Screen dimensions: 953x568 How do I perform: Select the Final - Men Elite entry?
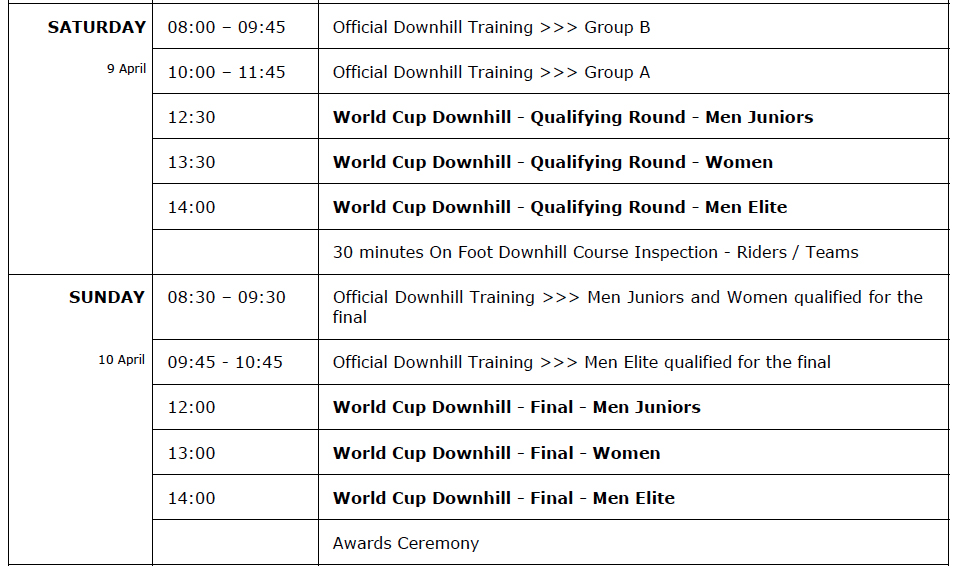pos(503,499)
